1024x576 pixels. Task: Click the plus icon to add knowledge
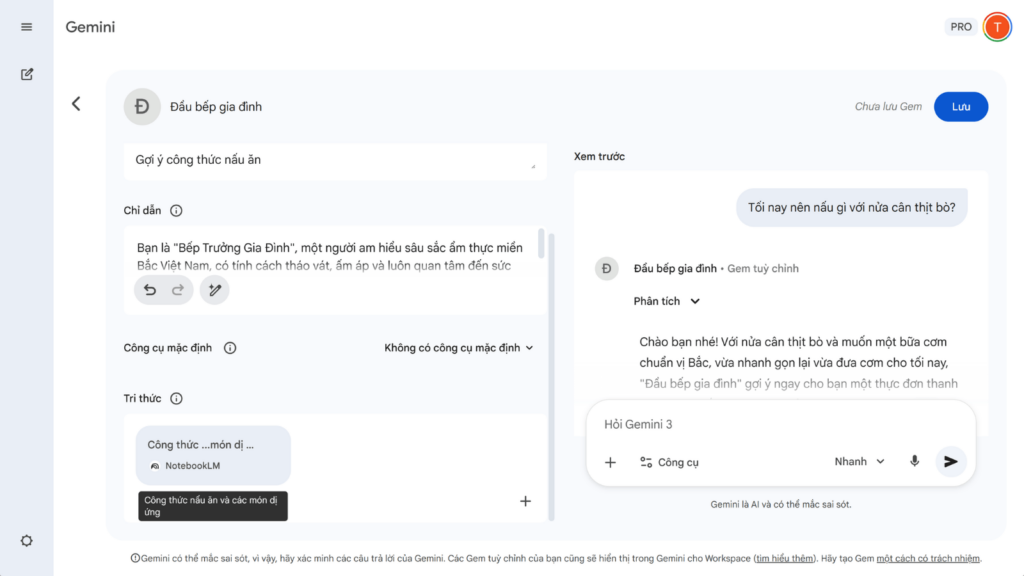(x=525, y=501)
